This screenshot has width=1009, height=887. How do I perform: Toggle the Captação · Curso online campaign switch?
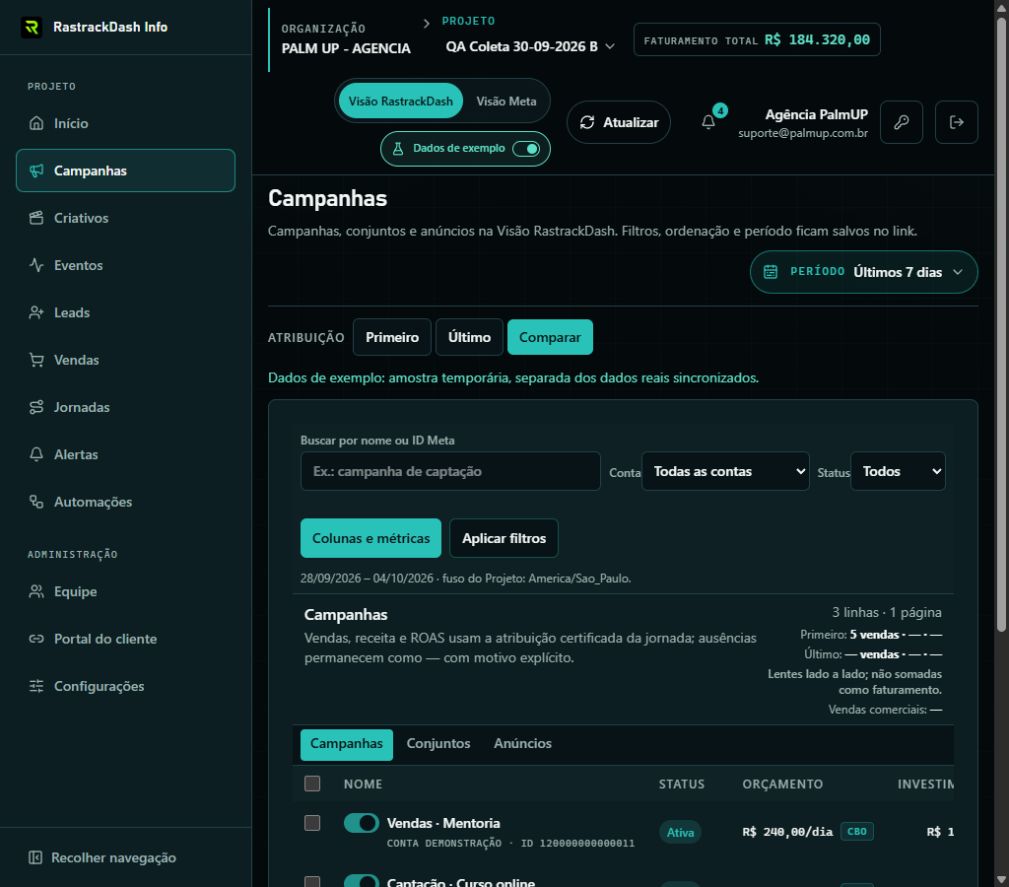click(x=361, y=881)
